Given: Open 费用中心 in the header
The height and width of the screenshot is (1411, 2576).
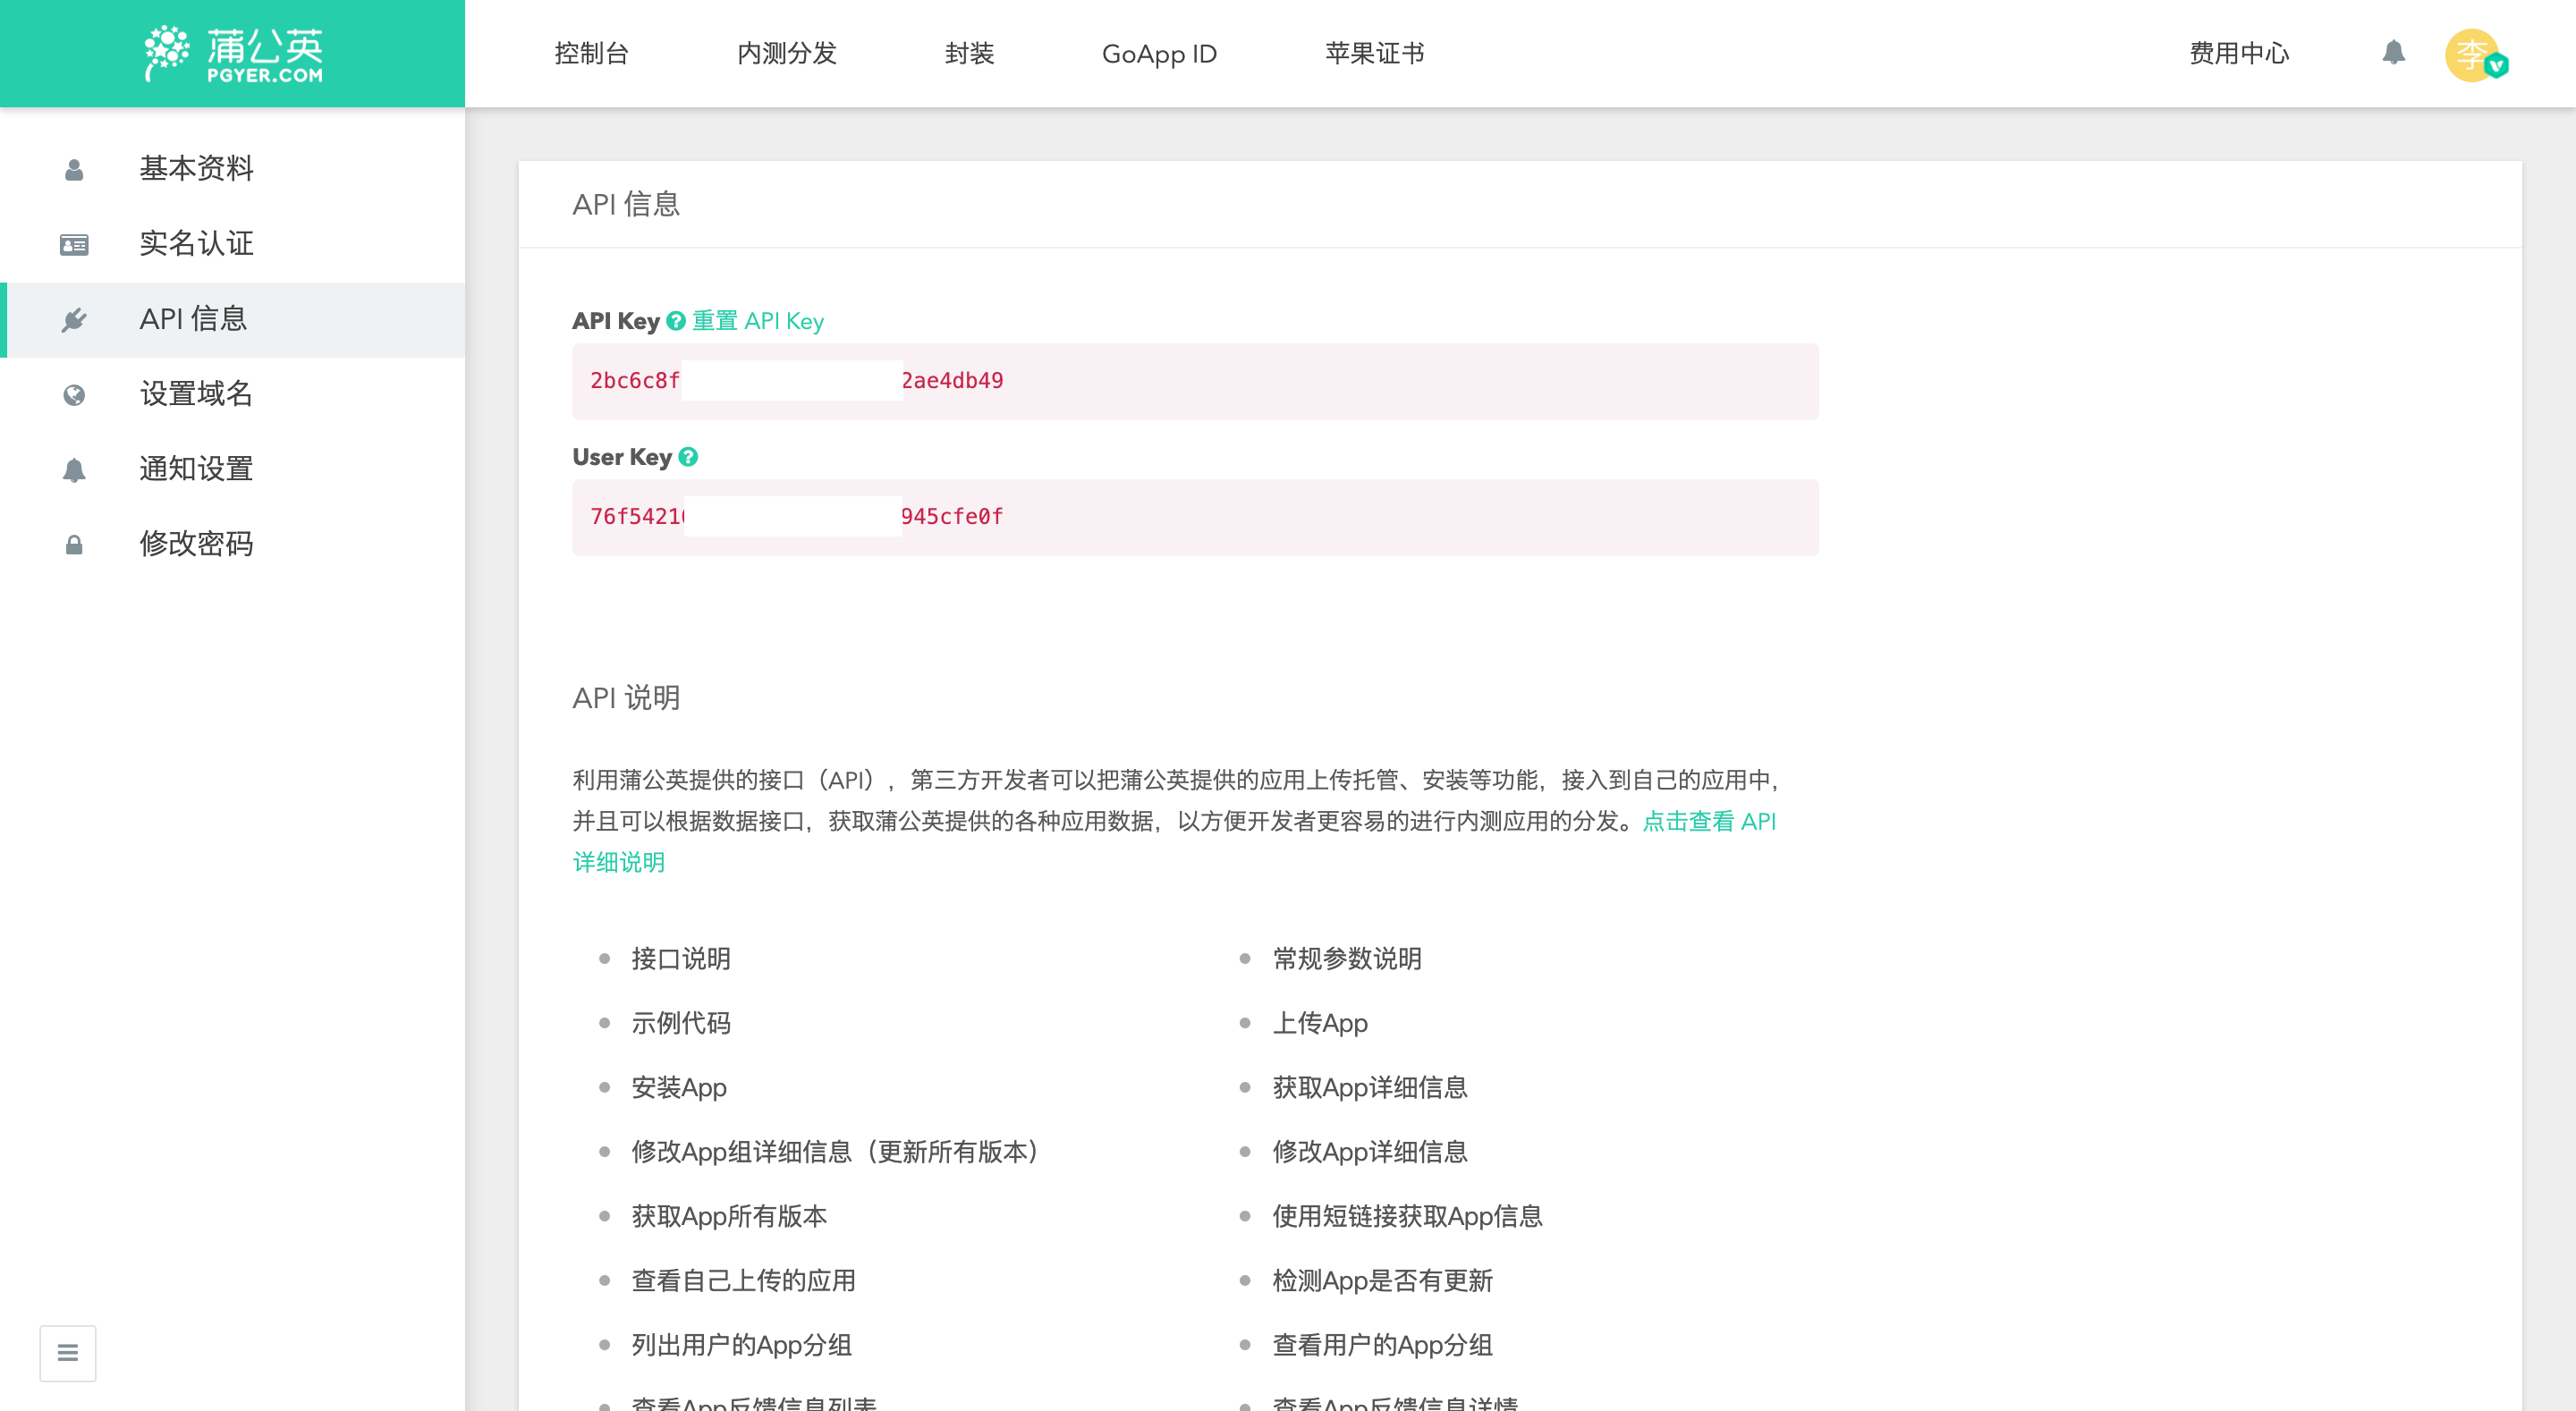Looking at the screenshot, I should (x=2240, y=53).
